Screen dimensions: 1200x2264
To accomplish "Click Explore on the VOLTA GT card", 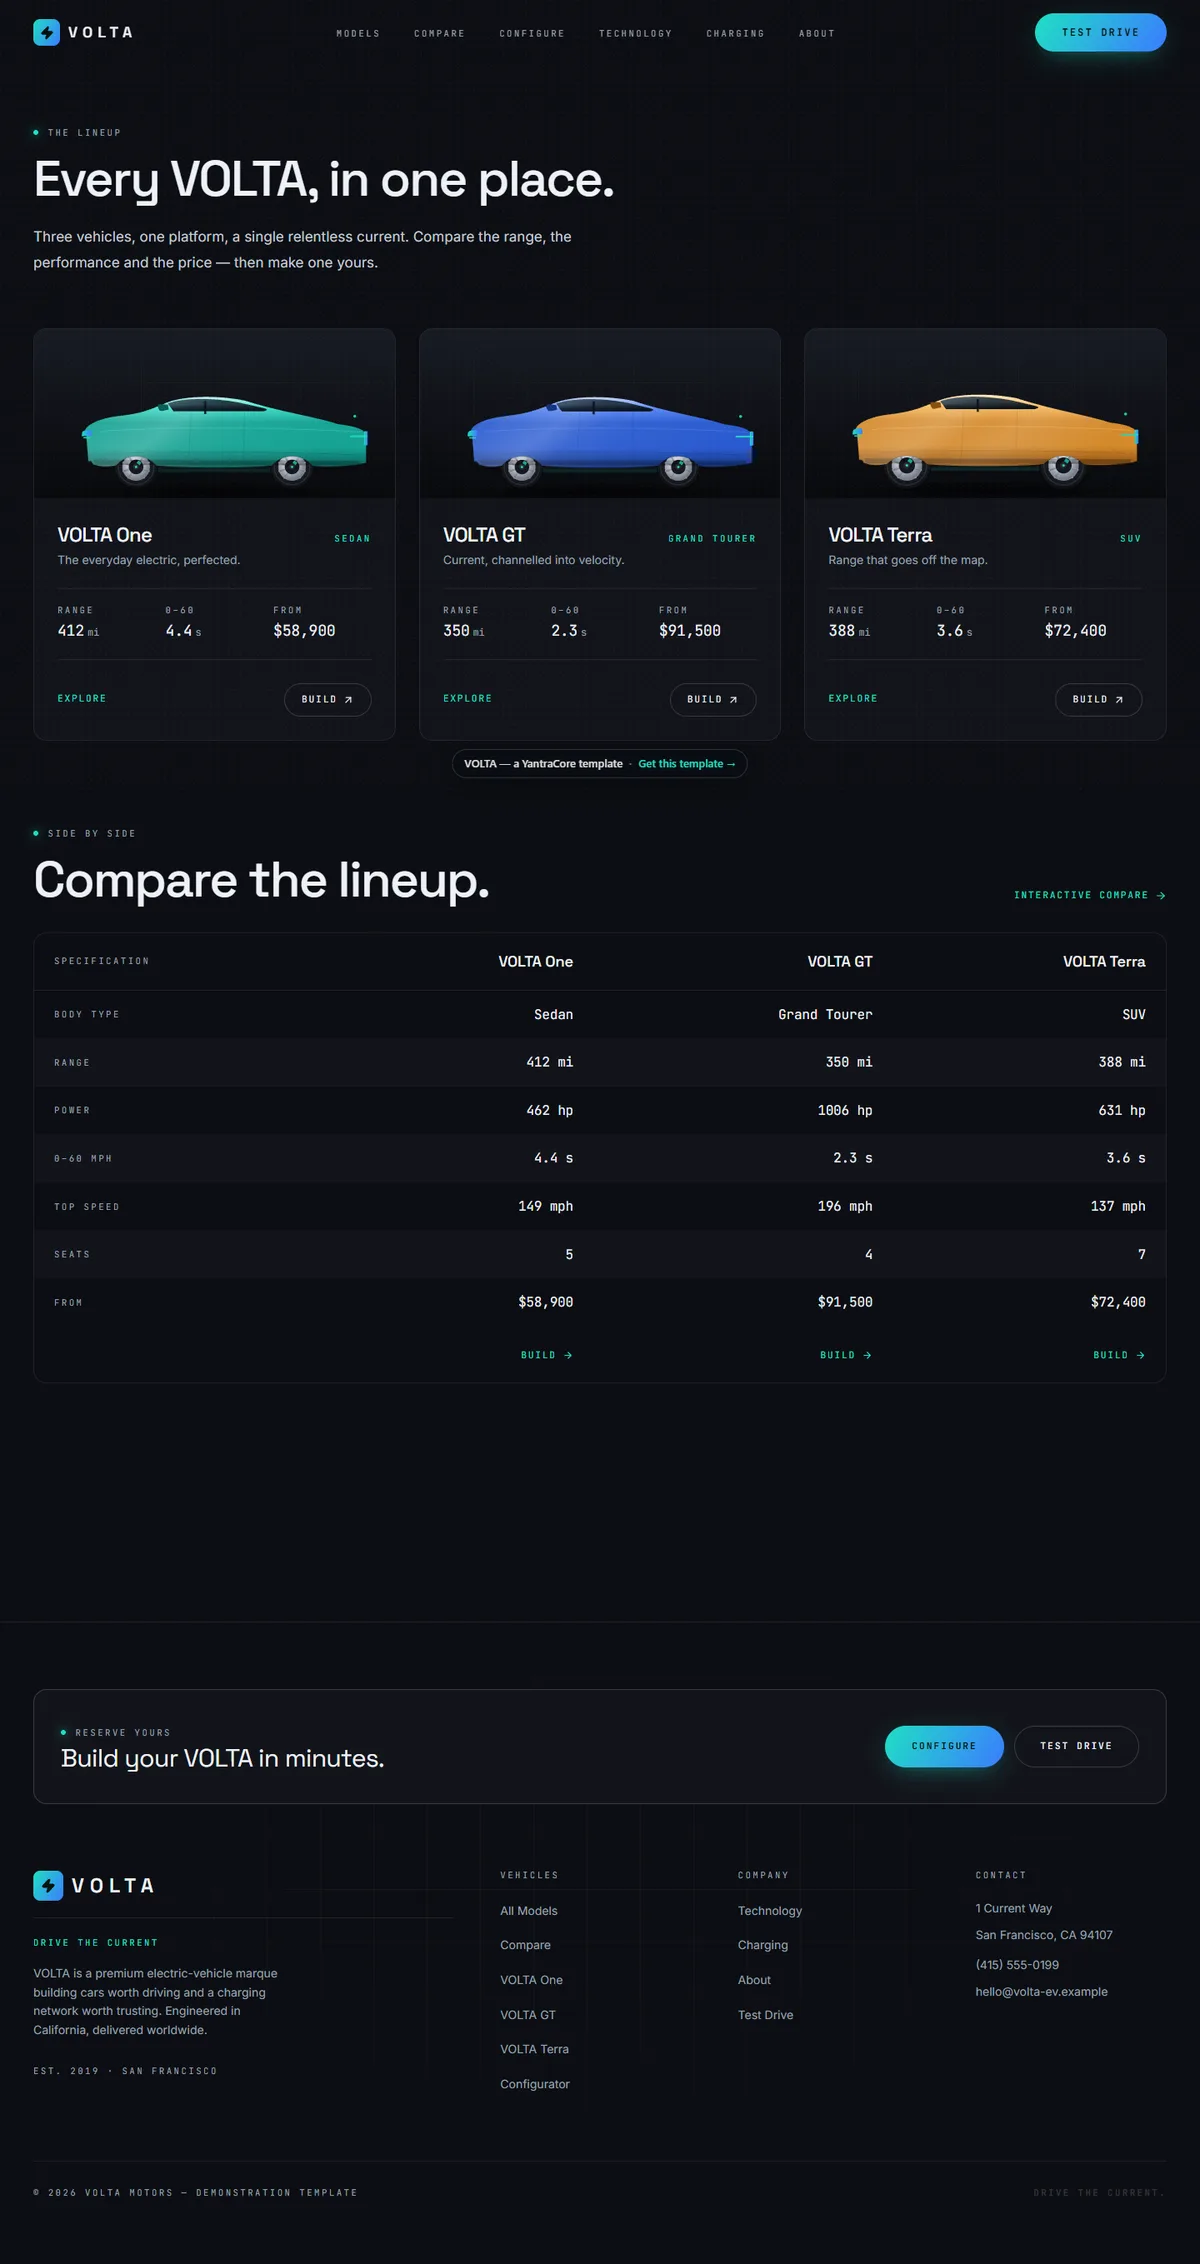I will (x=468, y=698).
